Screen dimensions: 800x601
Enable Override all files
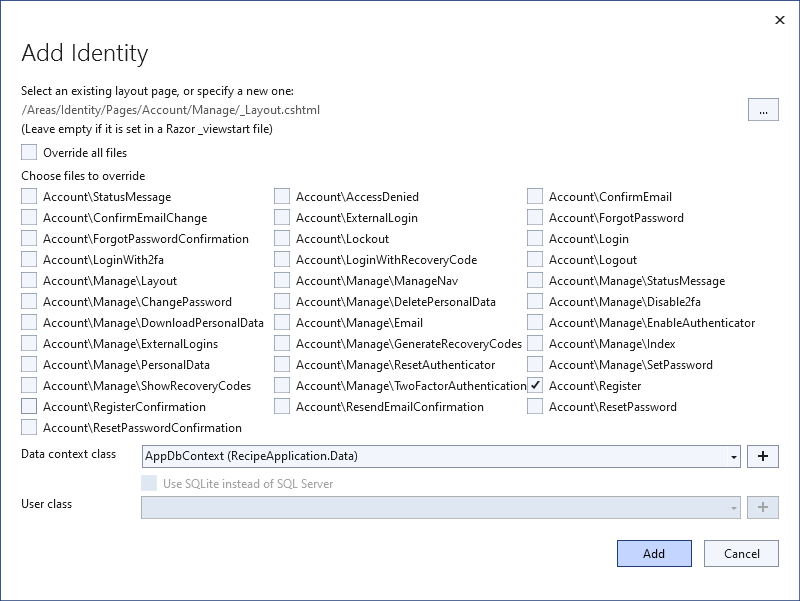pos(29,152)
